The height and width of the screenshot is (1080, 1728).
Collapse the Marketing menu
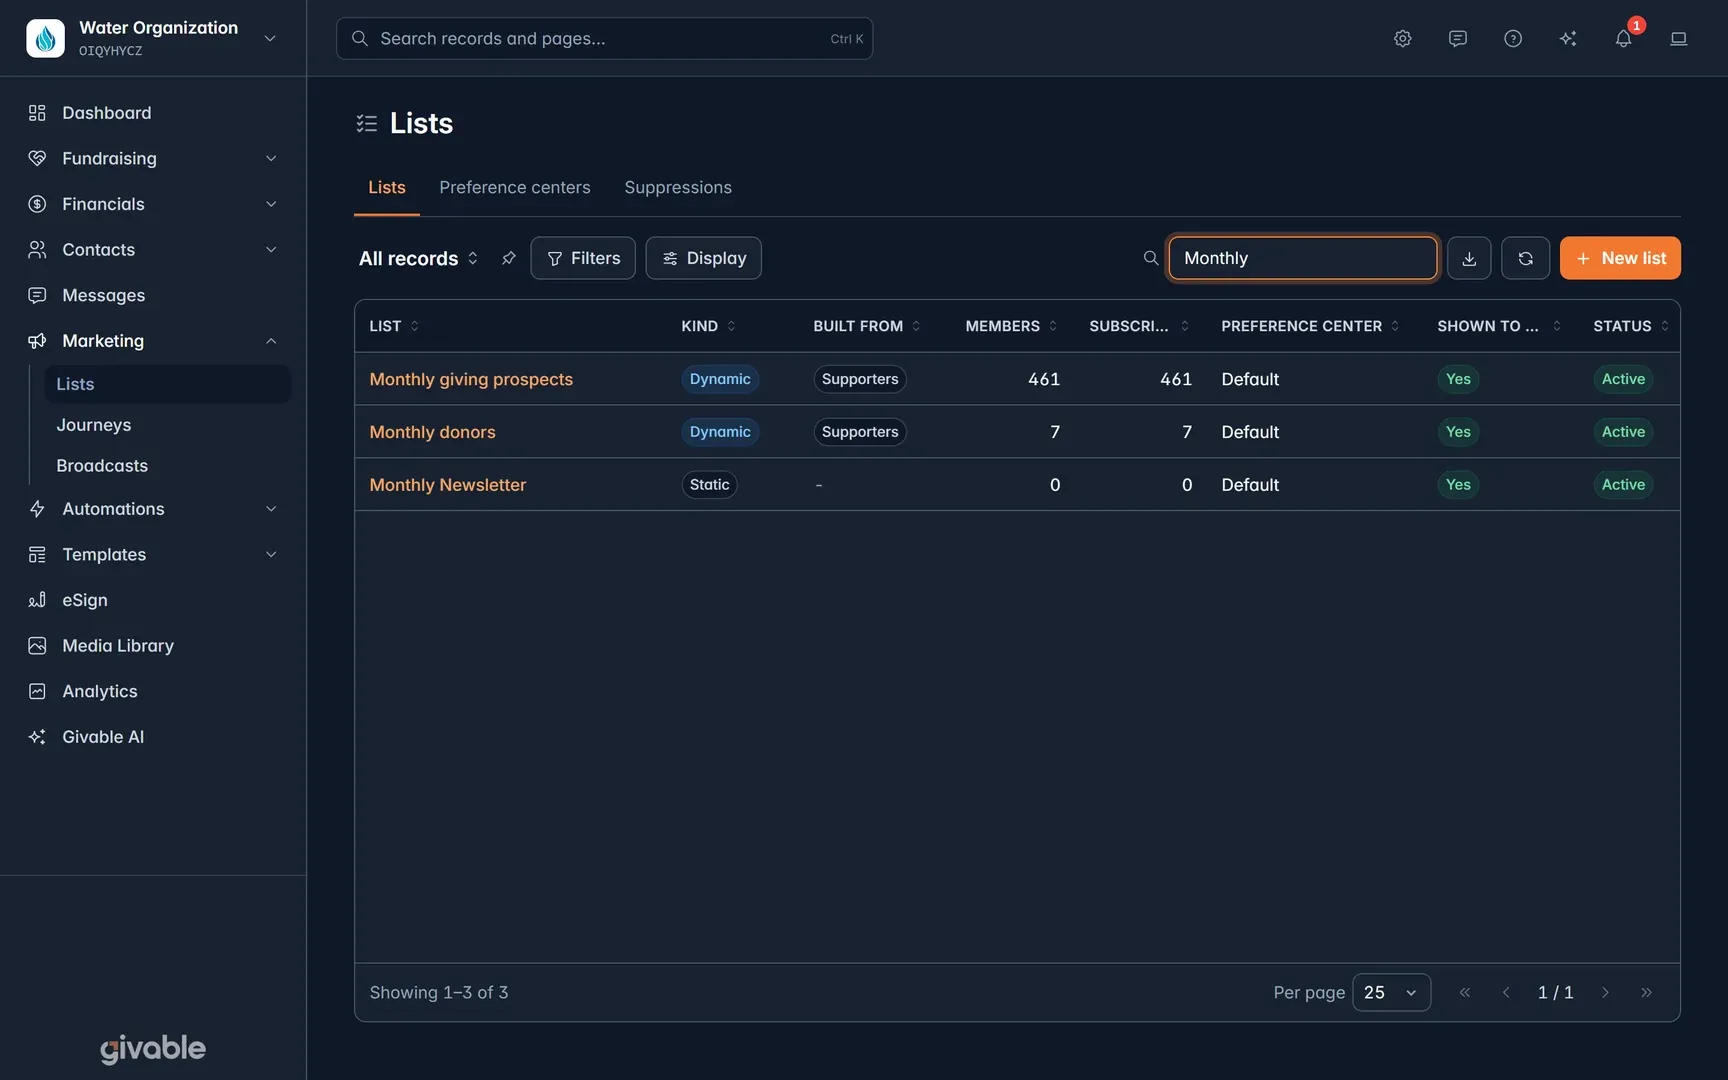[153, 341]
